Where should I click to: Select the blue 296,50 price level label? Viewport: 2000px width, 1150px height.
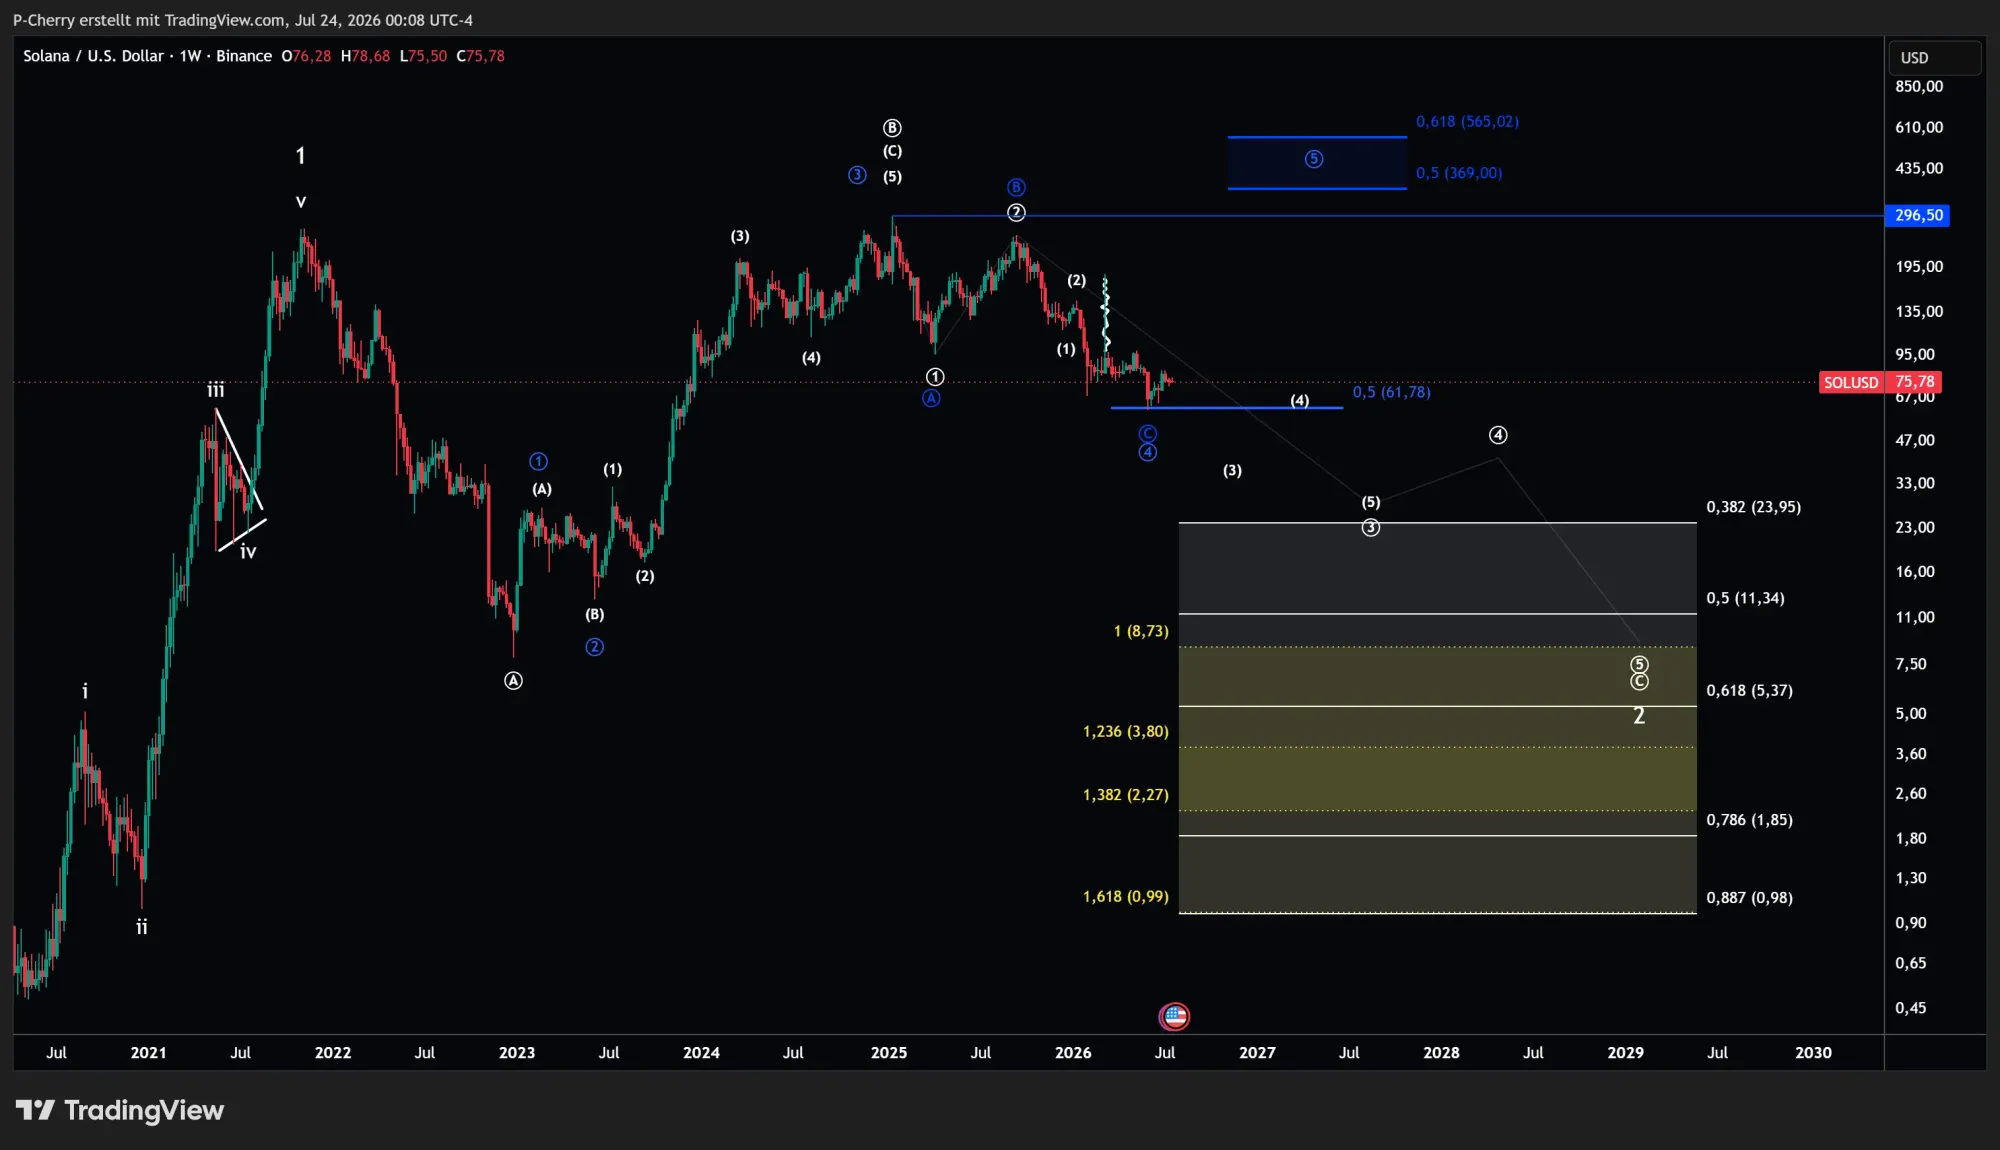pos(1917,215)
